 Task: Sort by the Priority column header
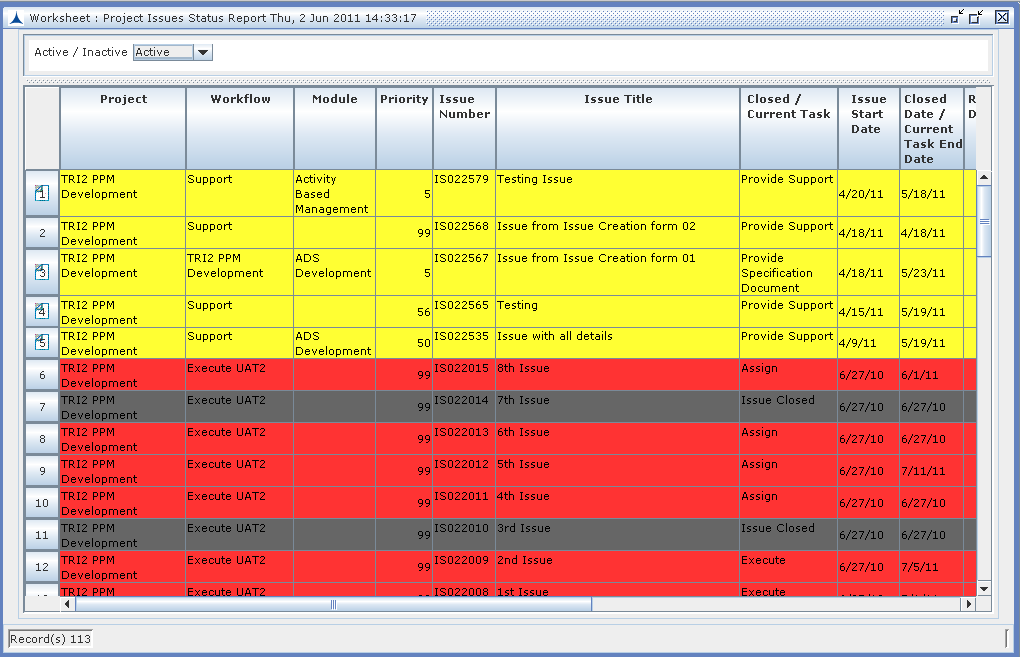point(404,99)
